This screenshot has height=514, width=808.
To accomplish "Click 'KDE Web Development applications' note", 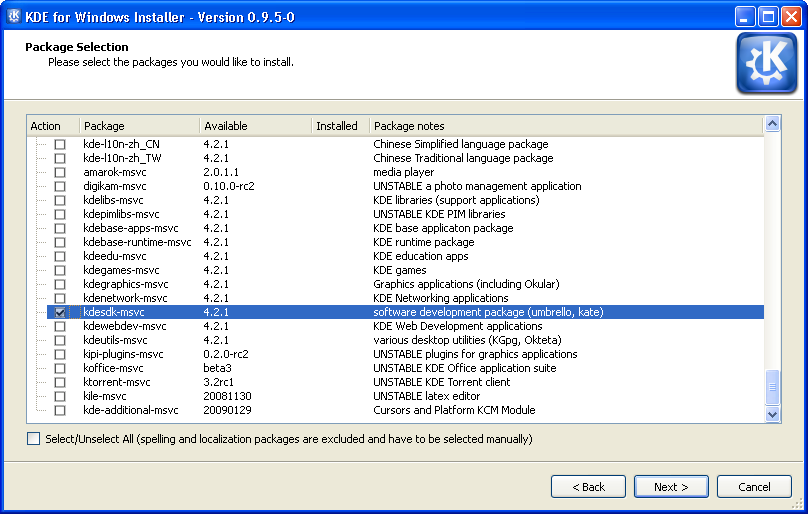I will point(458,326).
